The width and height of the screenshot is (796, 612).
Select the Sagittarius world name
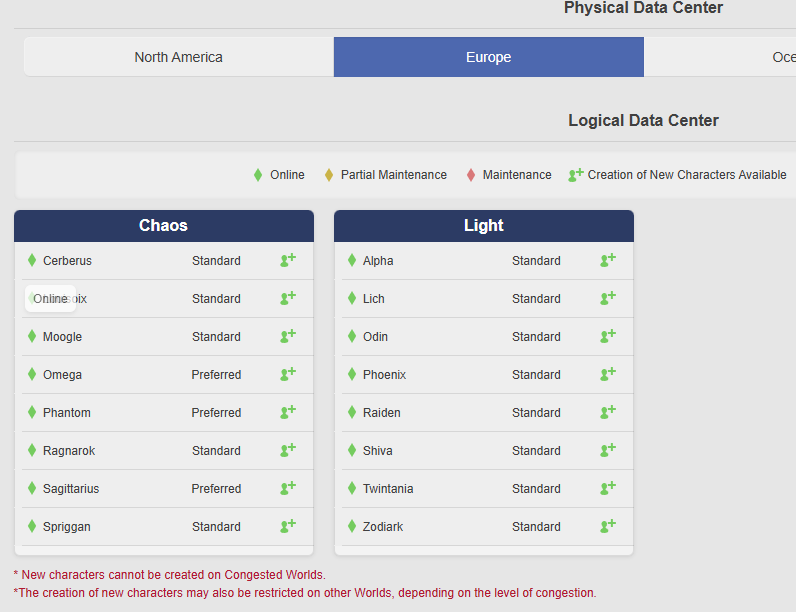click(71, 489)
